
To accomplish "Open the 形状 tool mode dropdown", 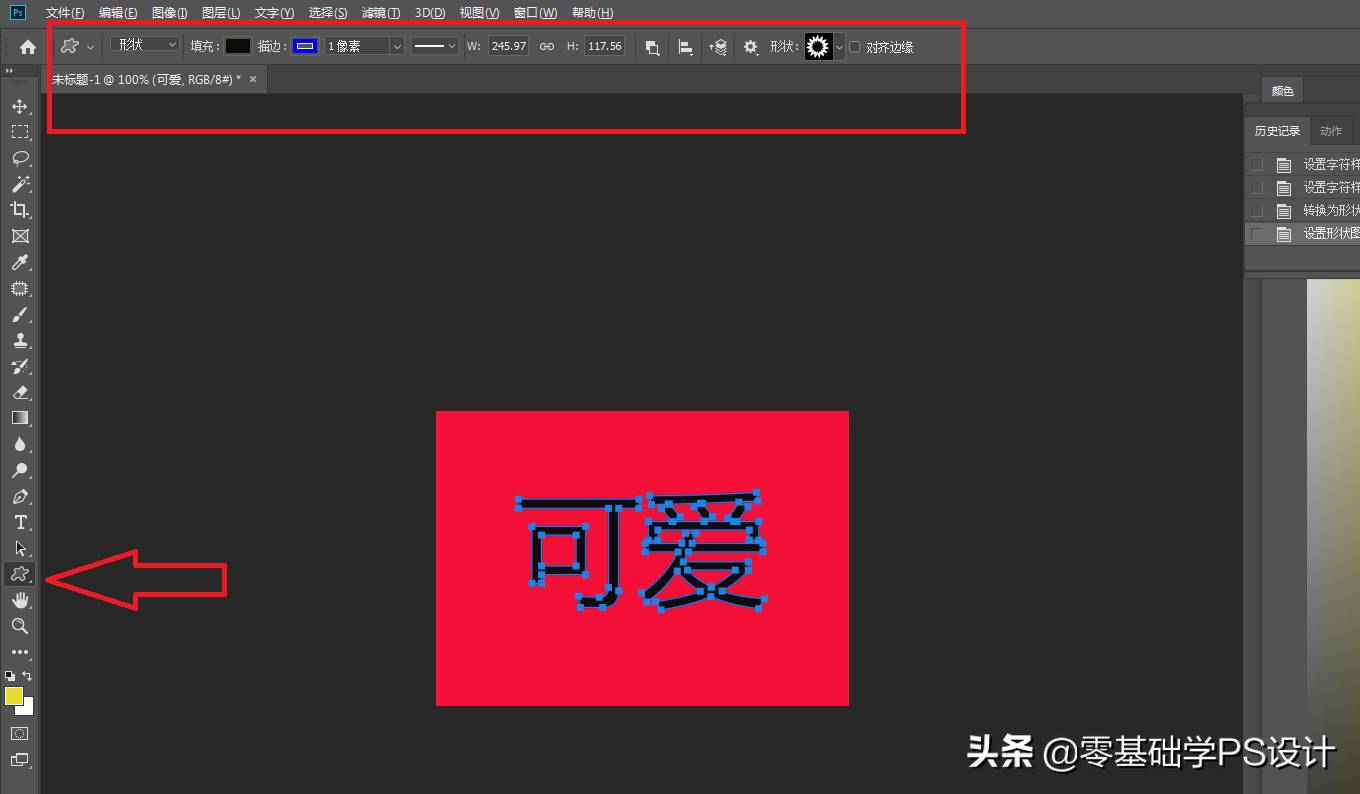I will click(143, 44).
